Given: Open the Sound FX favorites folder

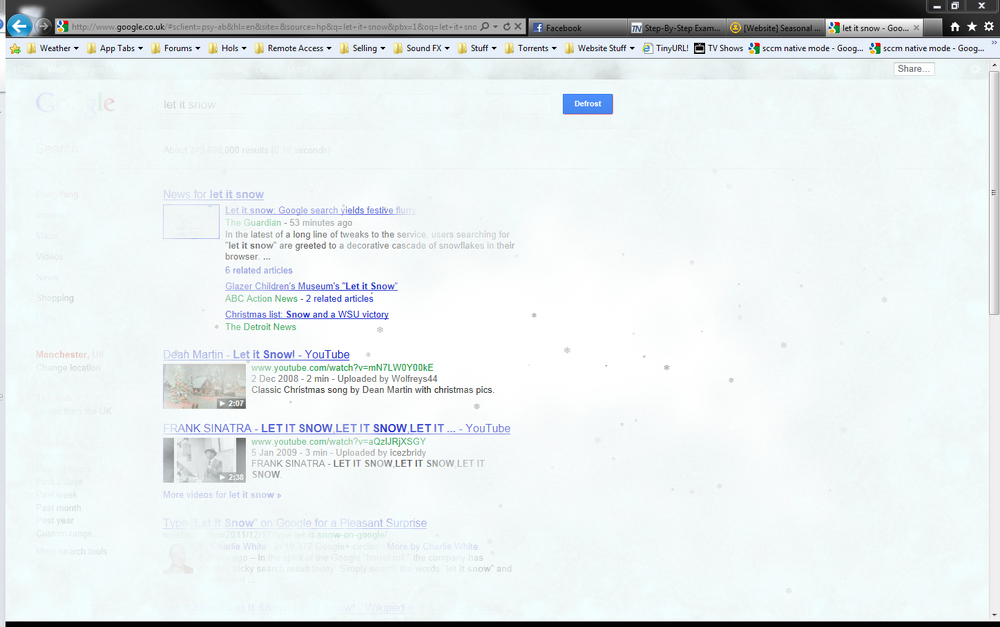Looking at the screenshot, I should point(422,48).
